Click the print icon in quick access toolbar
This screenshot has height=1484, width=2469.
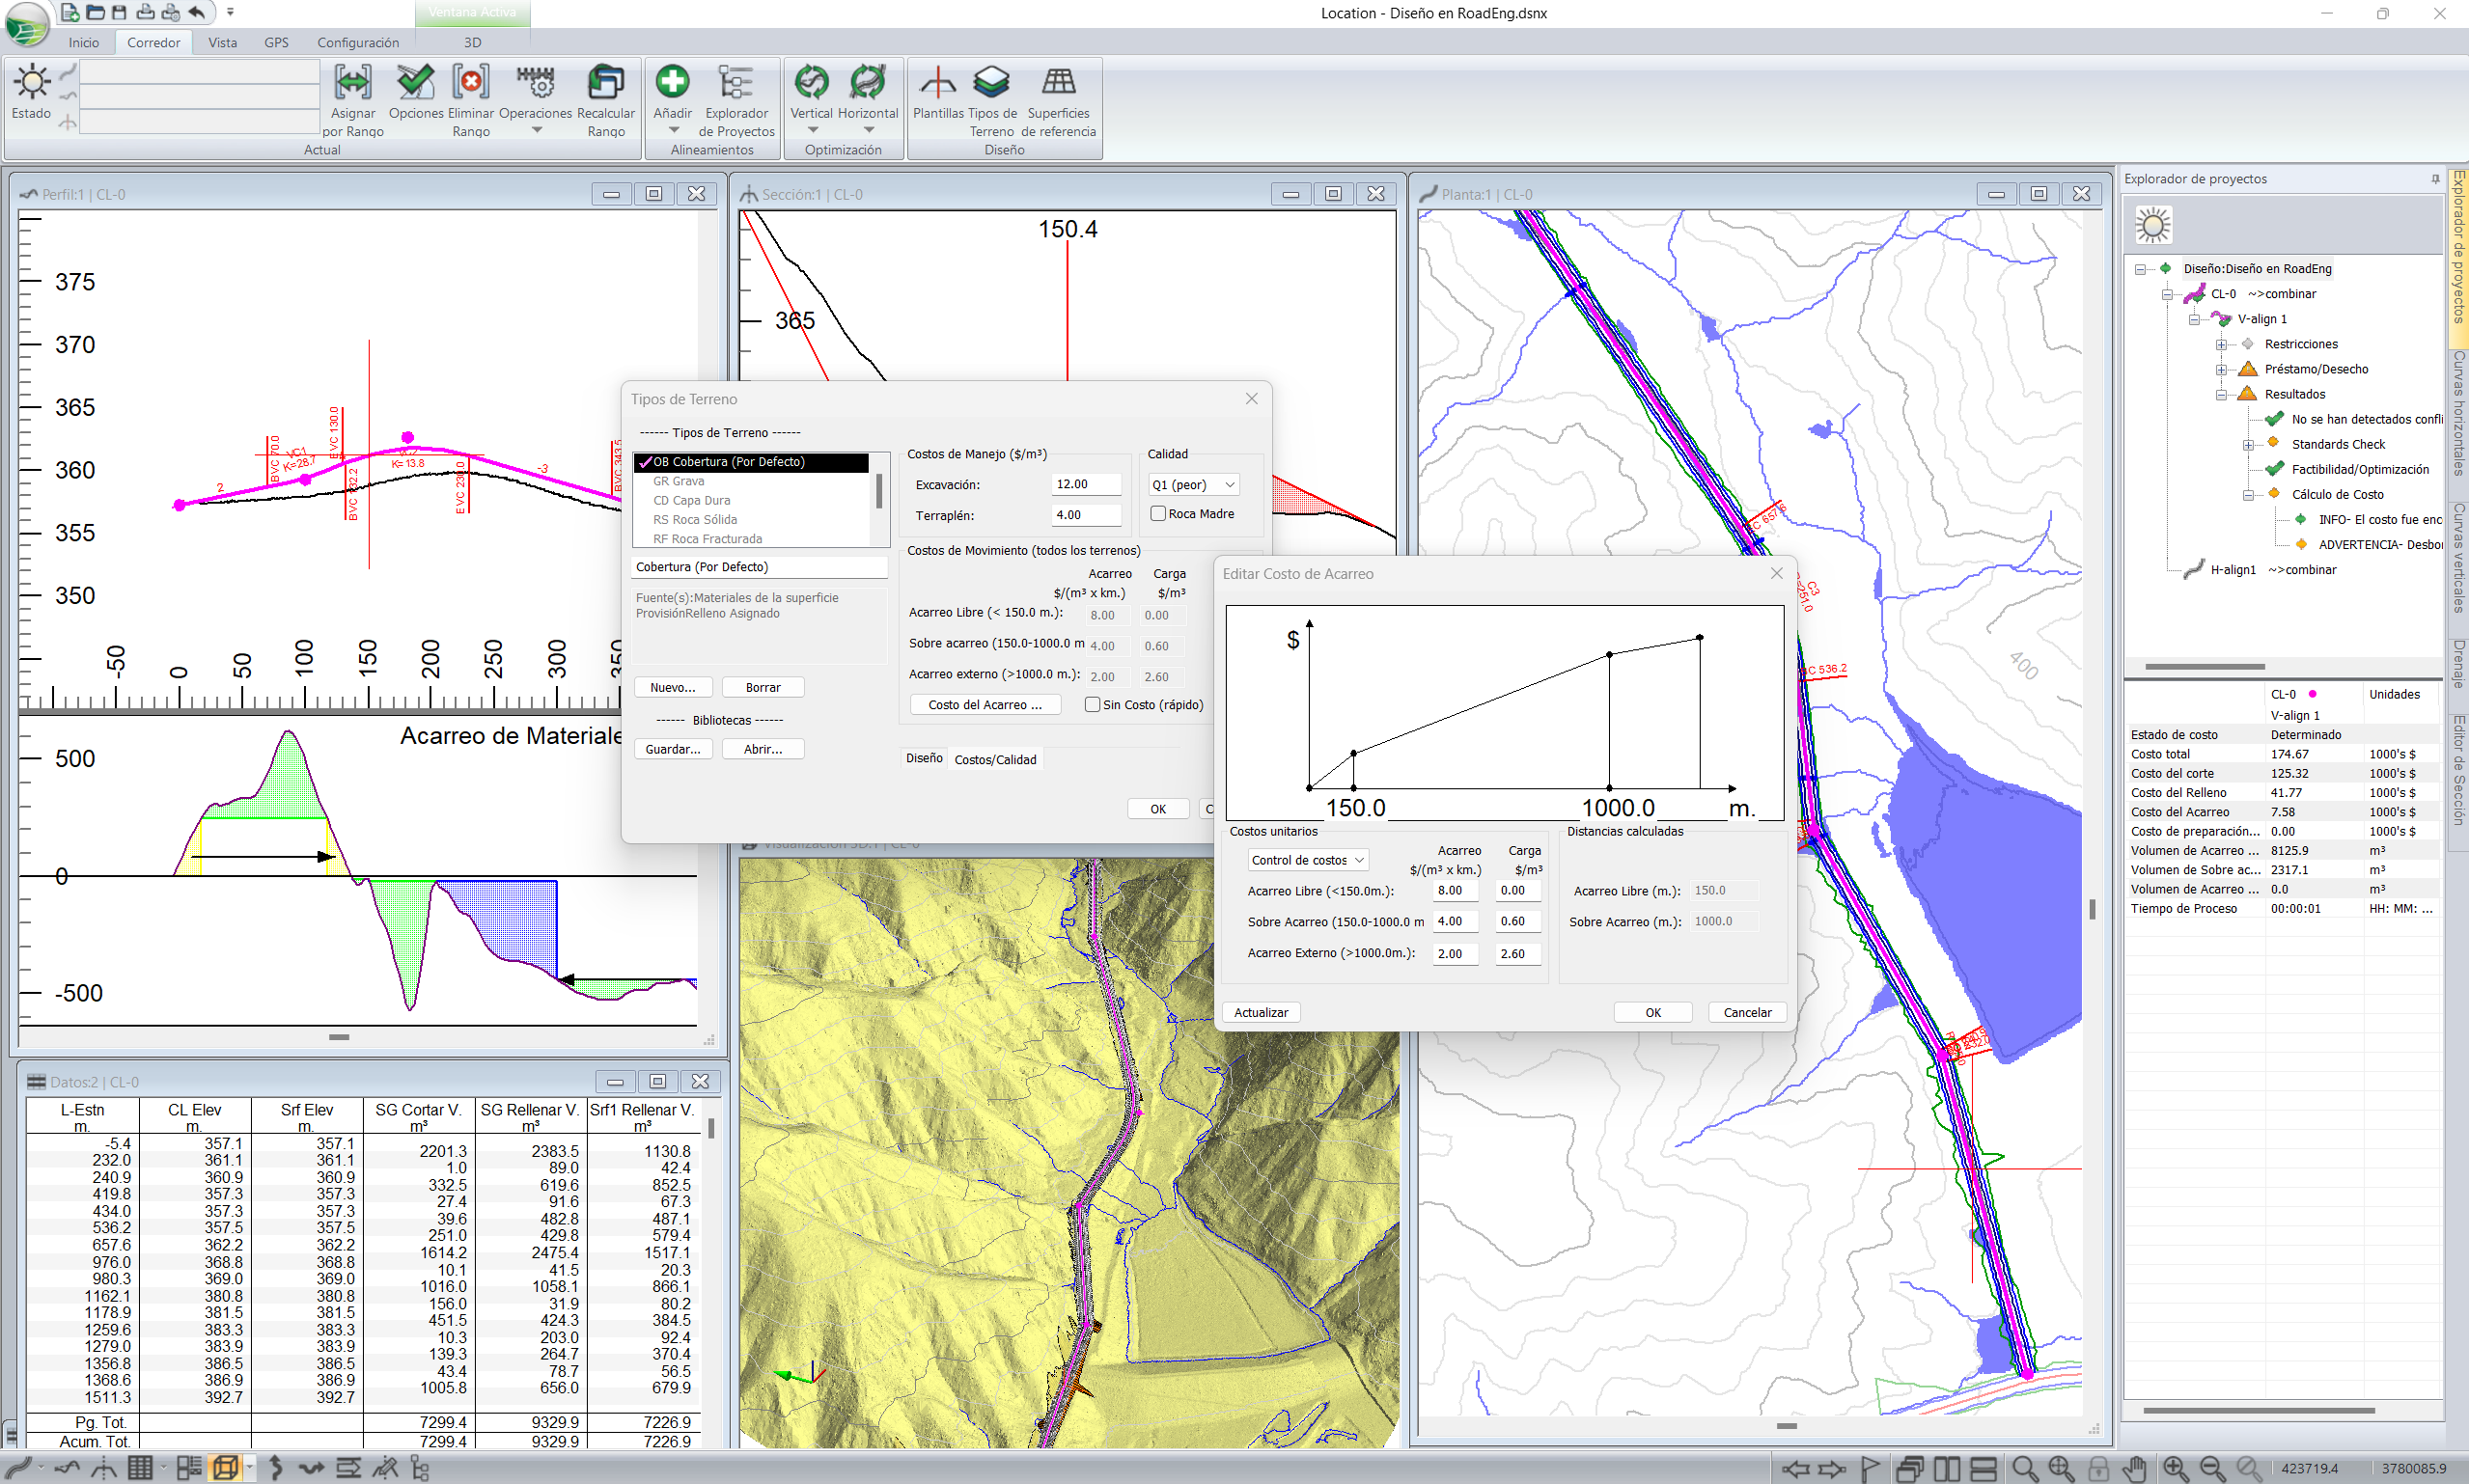(x=145, y=13)
